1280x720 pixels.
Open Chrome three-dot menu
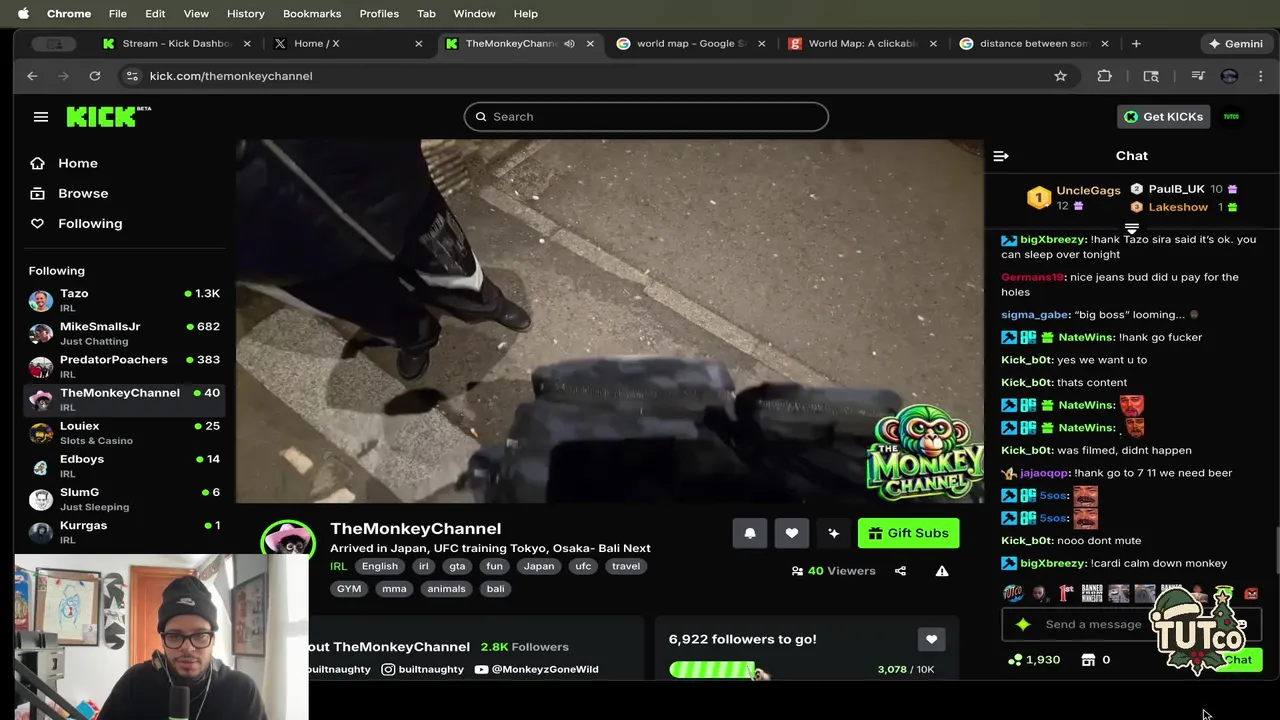tap(1260, 76)
